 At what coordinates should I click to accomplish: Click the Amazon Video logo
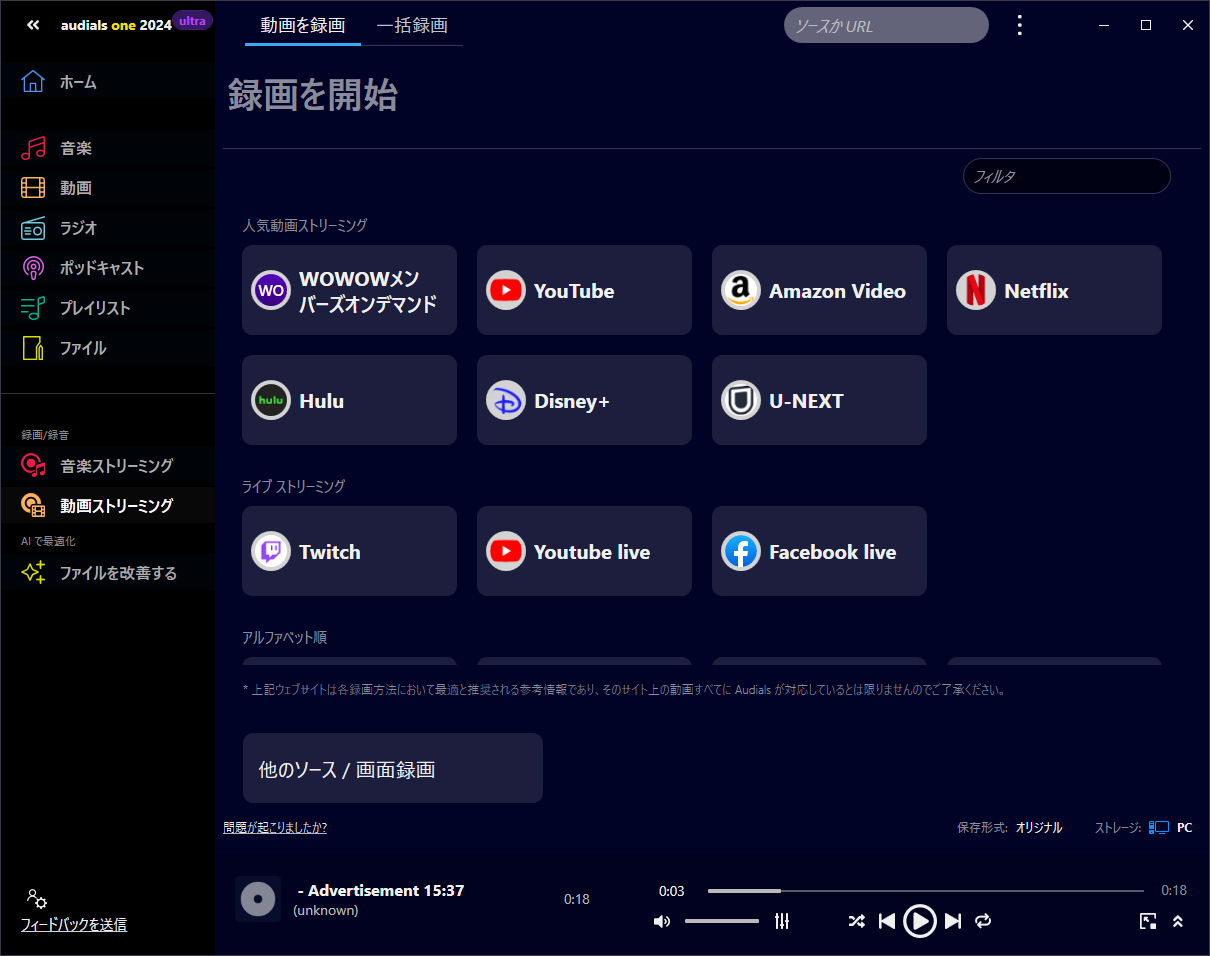tap(741, 291)
